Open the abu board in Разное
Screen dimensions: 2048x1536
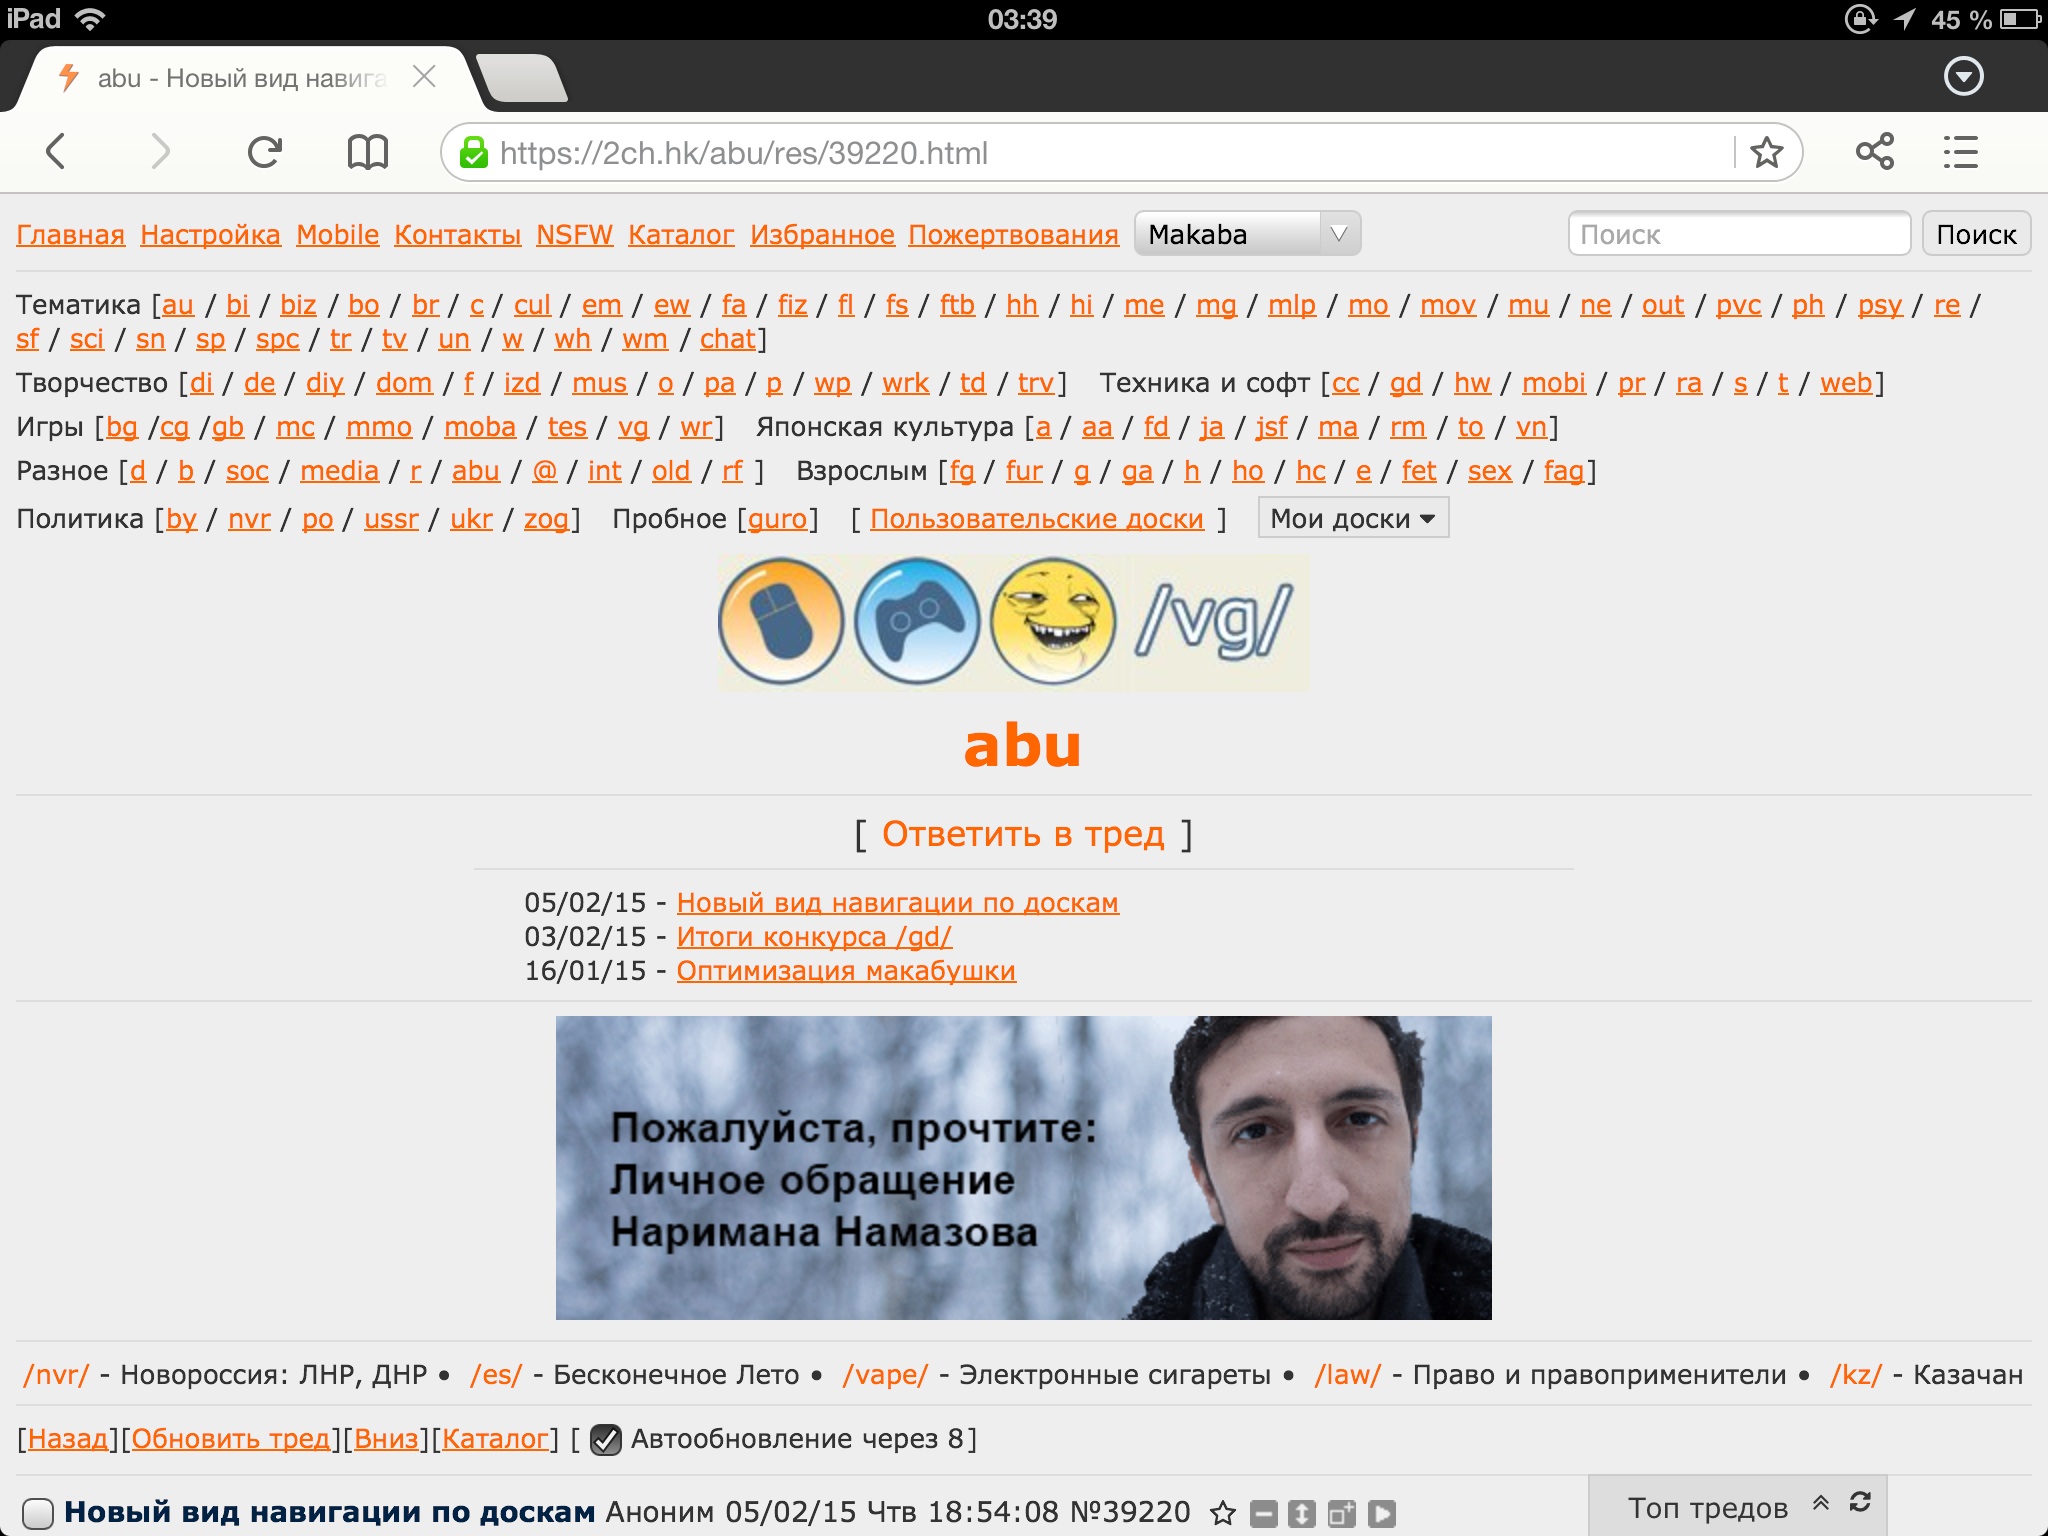pos(475,471)
